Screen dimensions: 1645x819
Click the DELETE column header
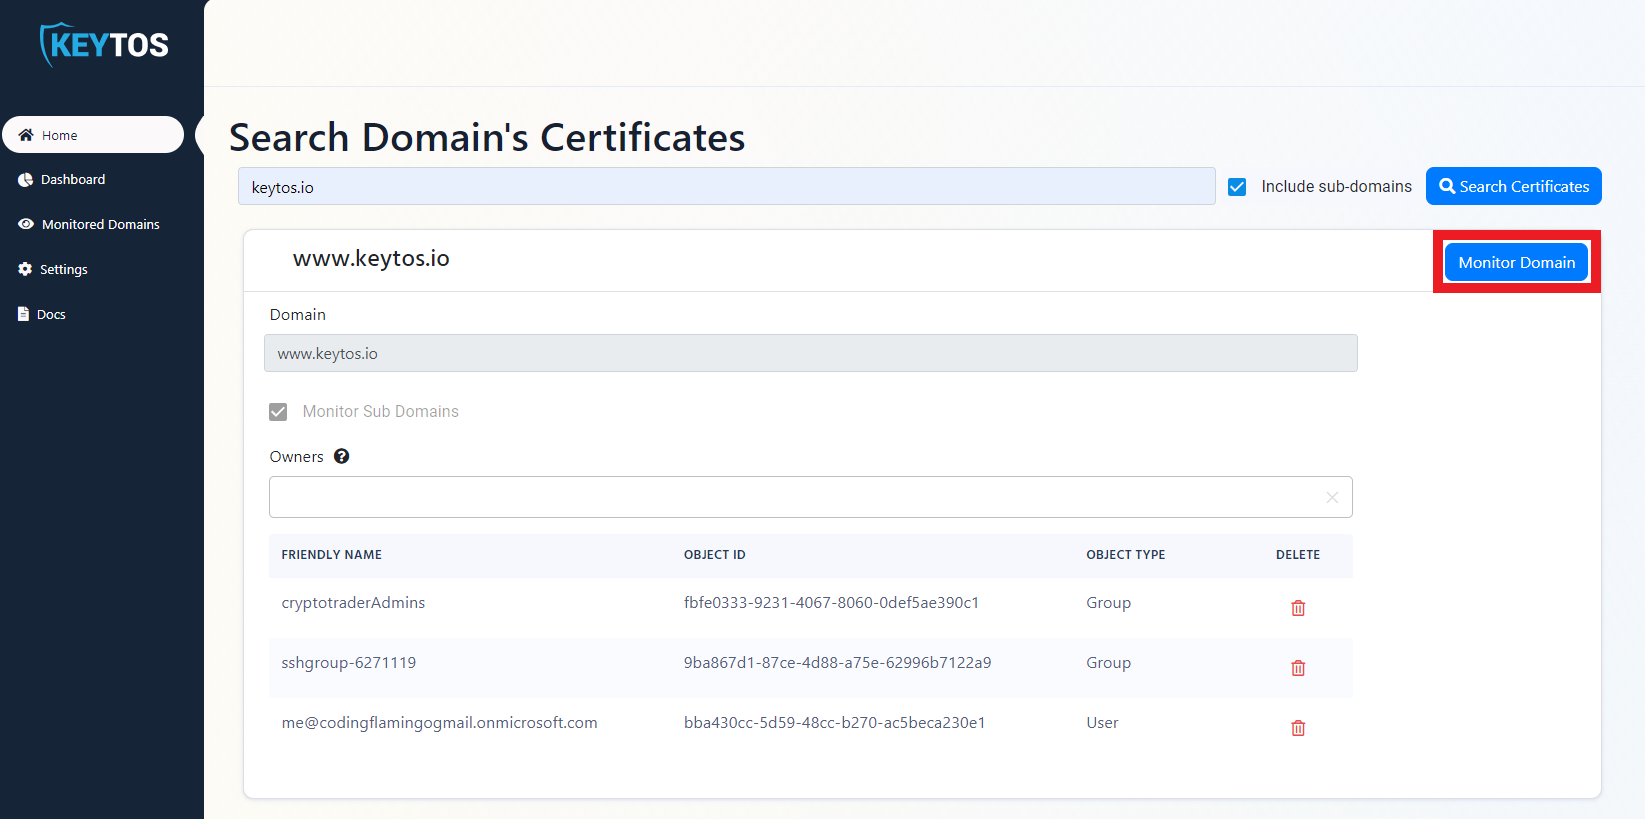coord(1297,555)
